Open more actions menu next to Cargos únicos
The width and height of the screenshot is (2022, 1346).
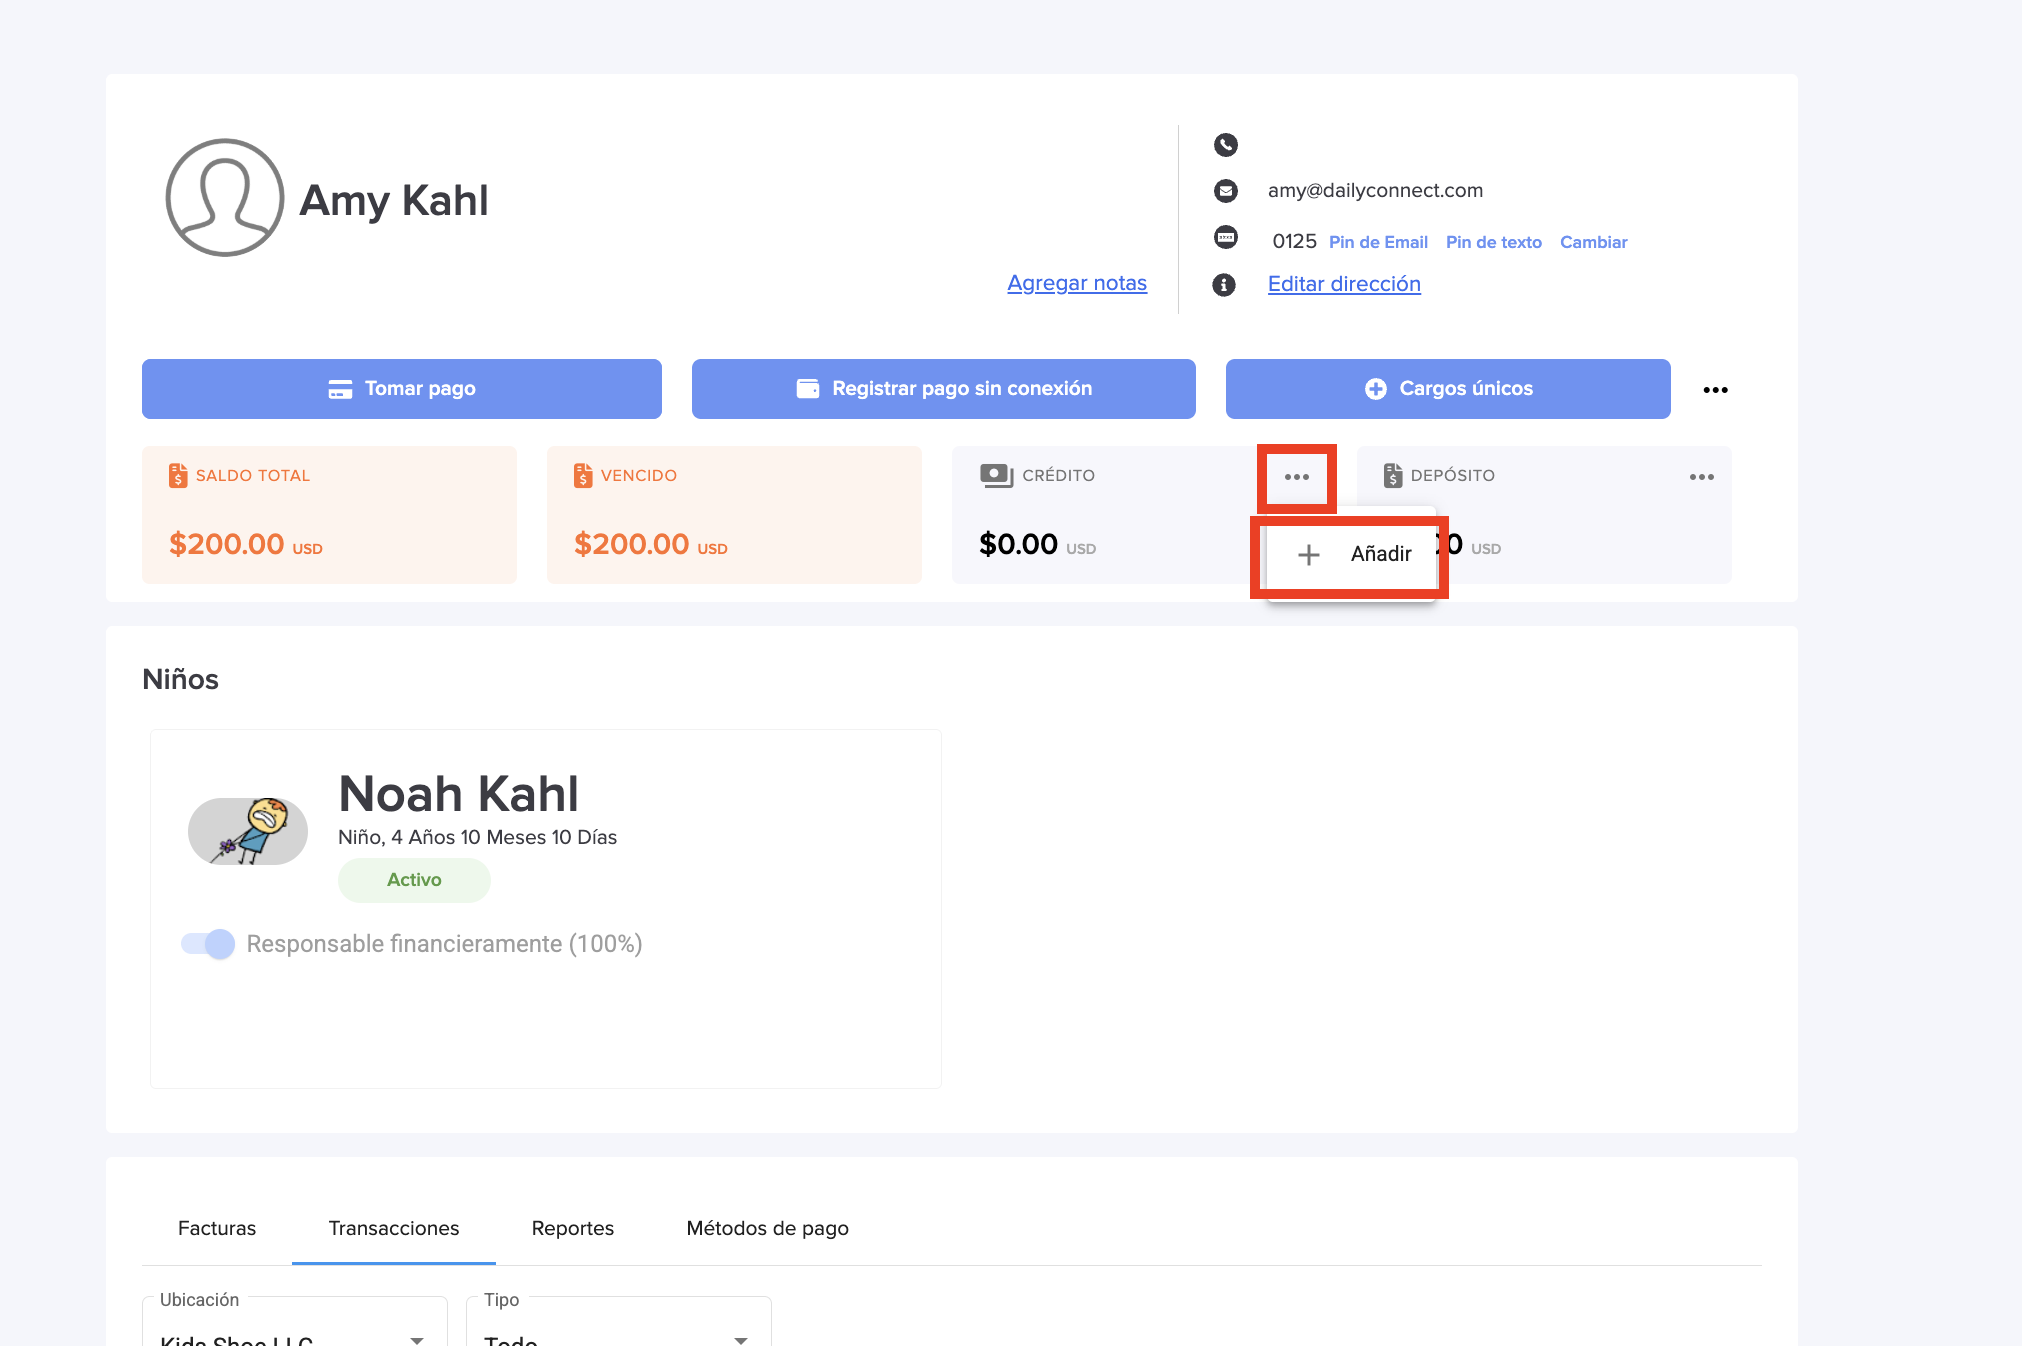(1715, 390)
